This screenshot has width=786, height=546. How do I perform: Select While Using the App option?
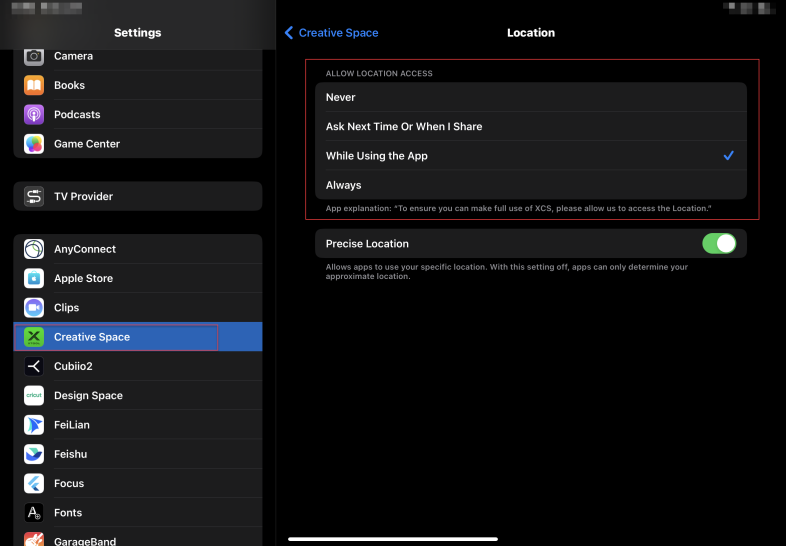(531, 156)
